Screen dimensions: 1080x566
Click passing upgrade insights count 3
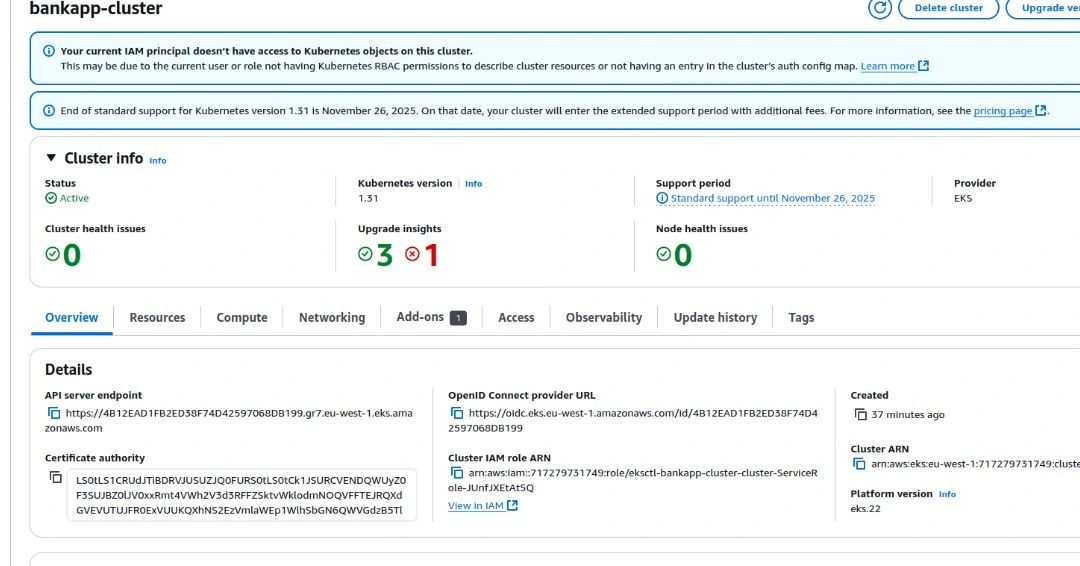(384, 255)
